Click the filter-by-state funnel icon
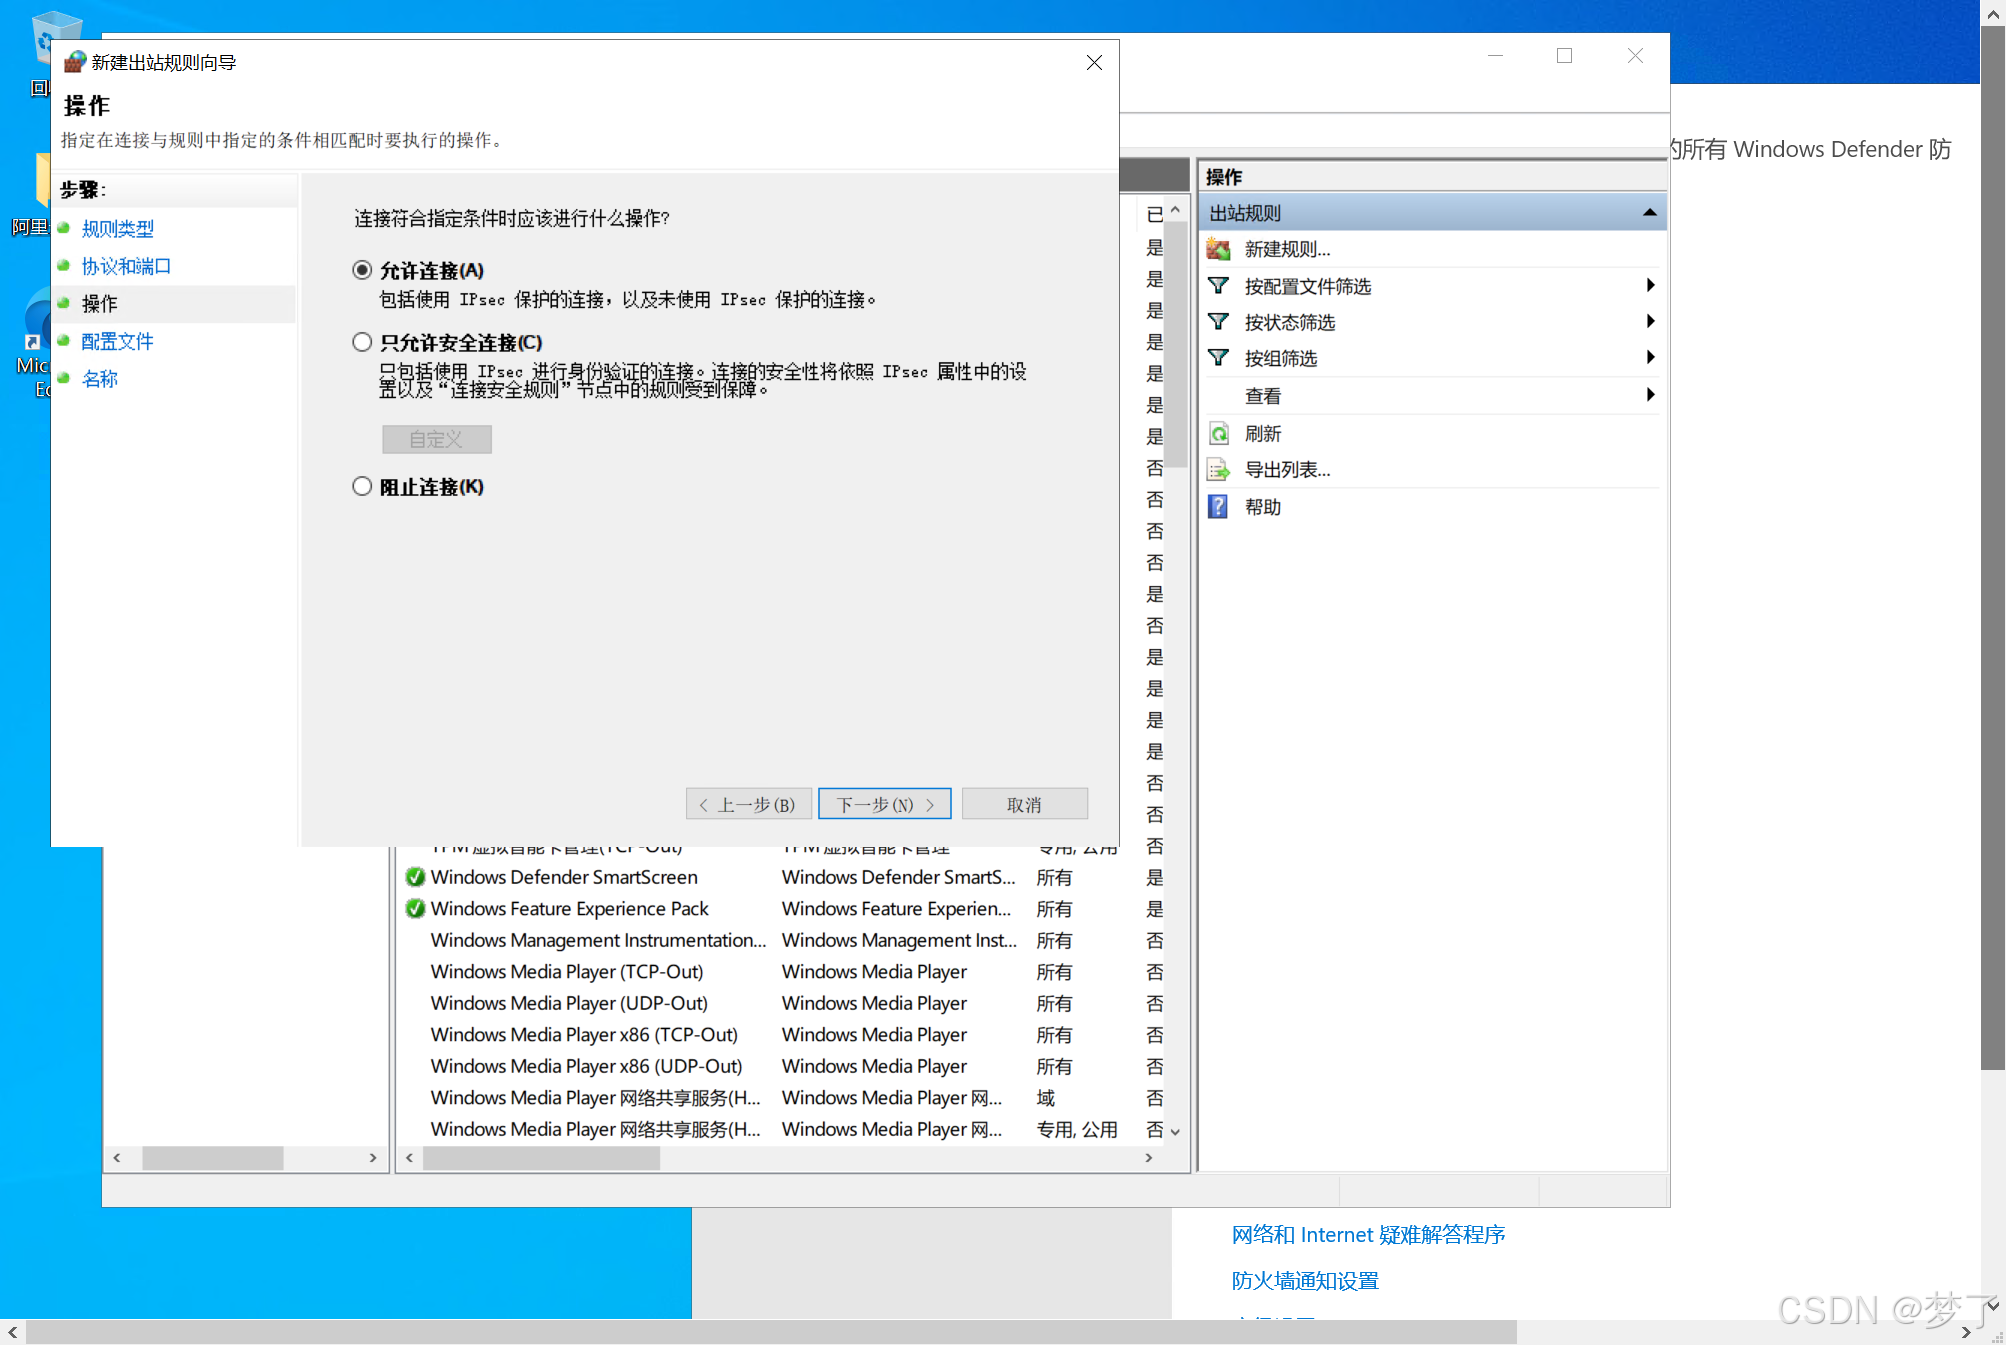Image resolution: width=2006 pixels, height=1345 pixels. coord(1218,322)
